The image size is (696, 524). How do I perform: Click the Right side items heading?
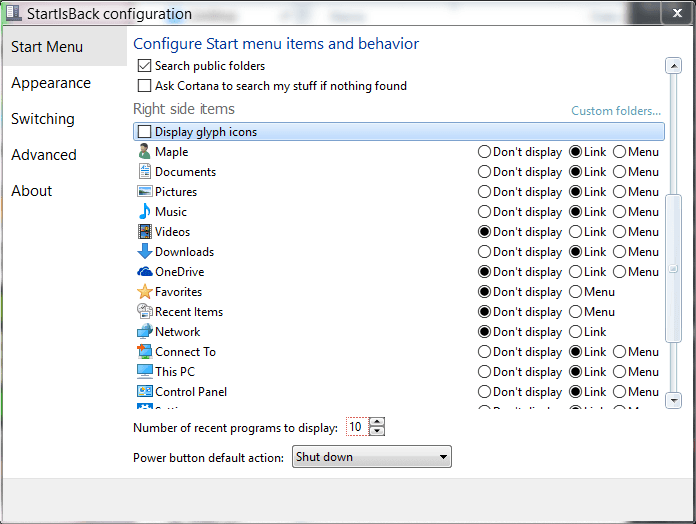pos(184,109)
